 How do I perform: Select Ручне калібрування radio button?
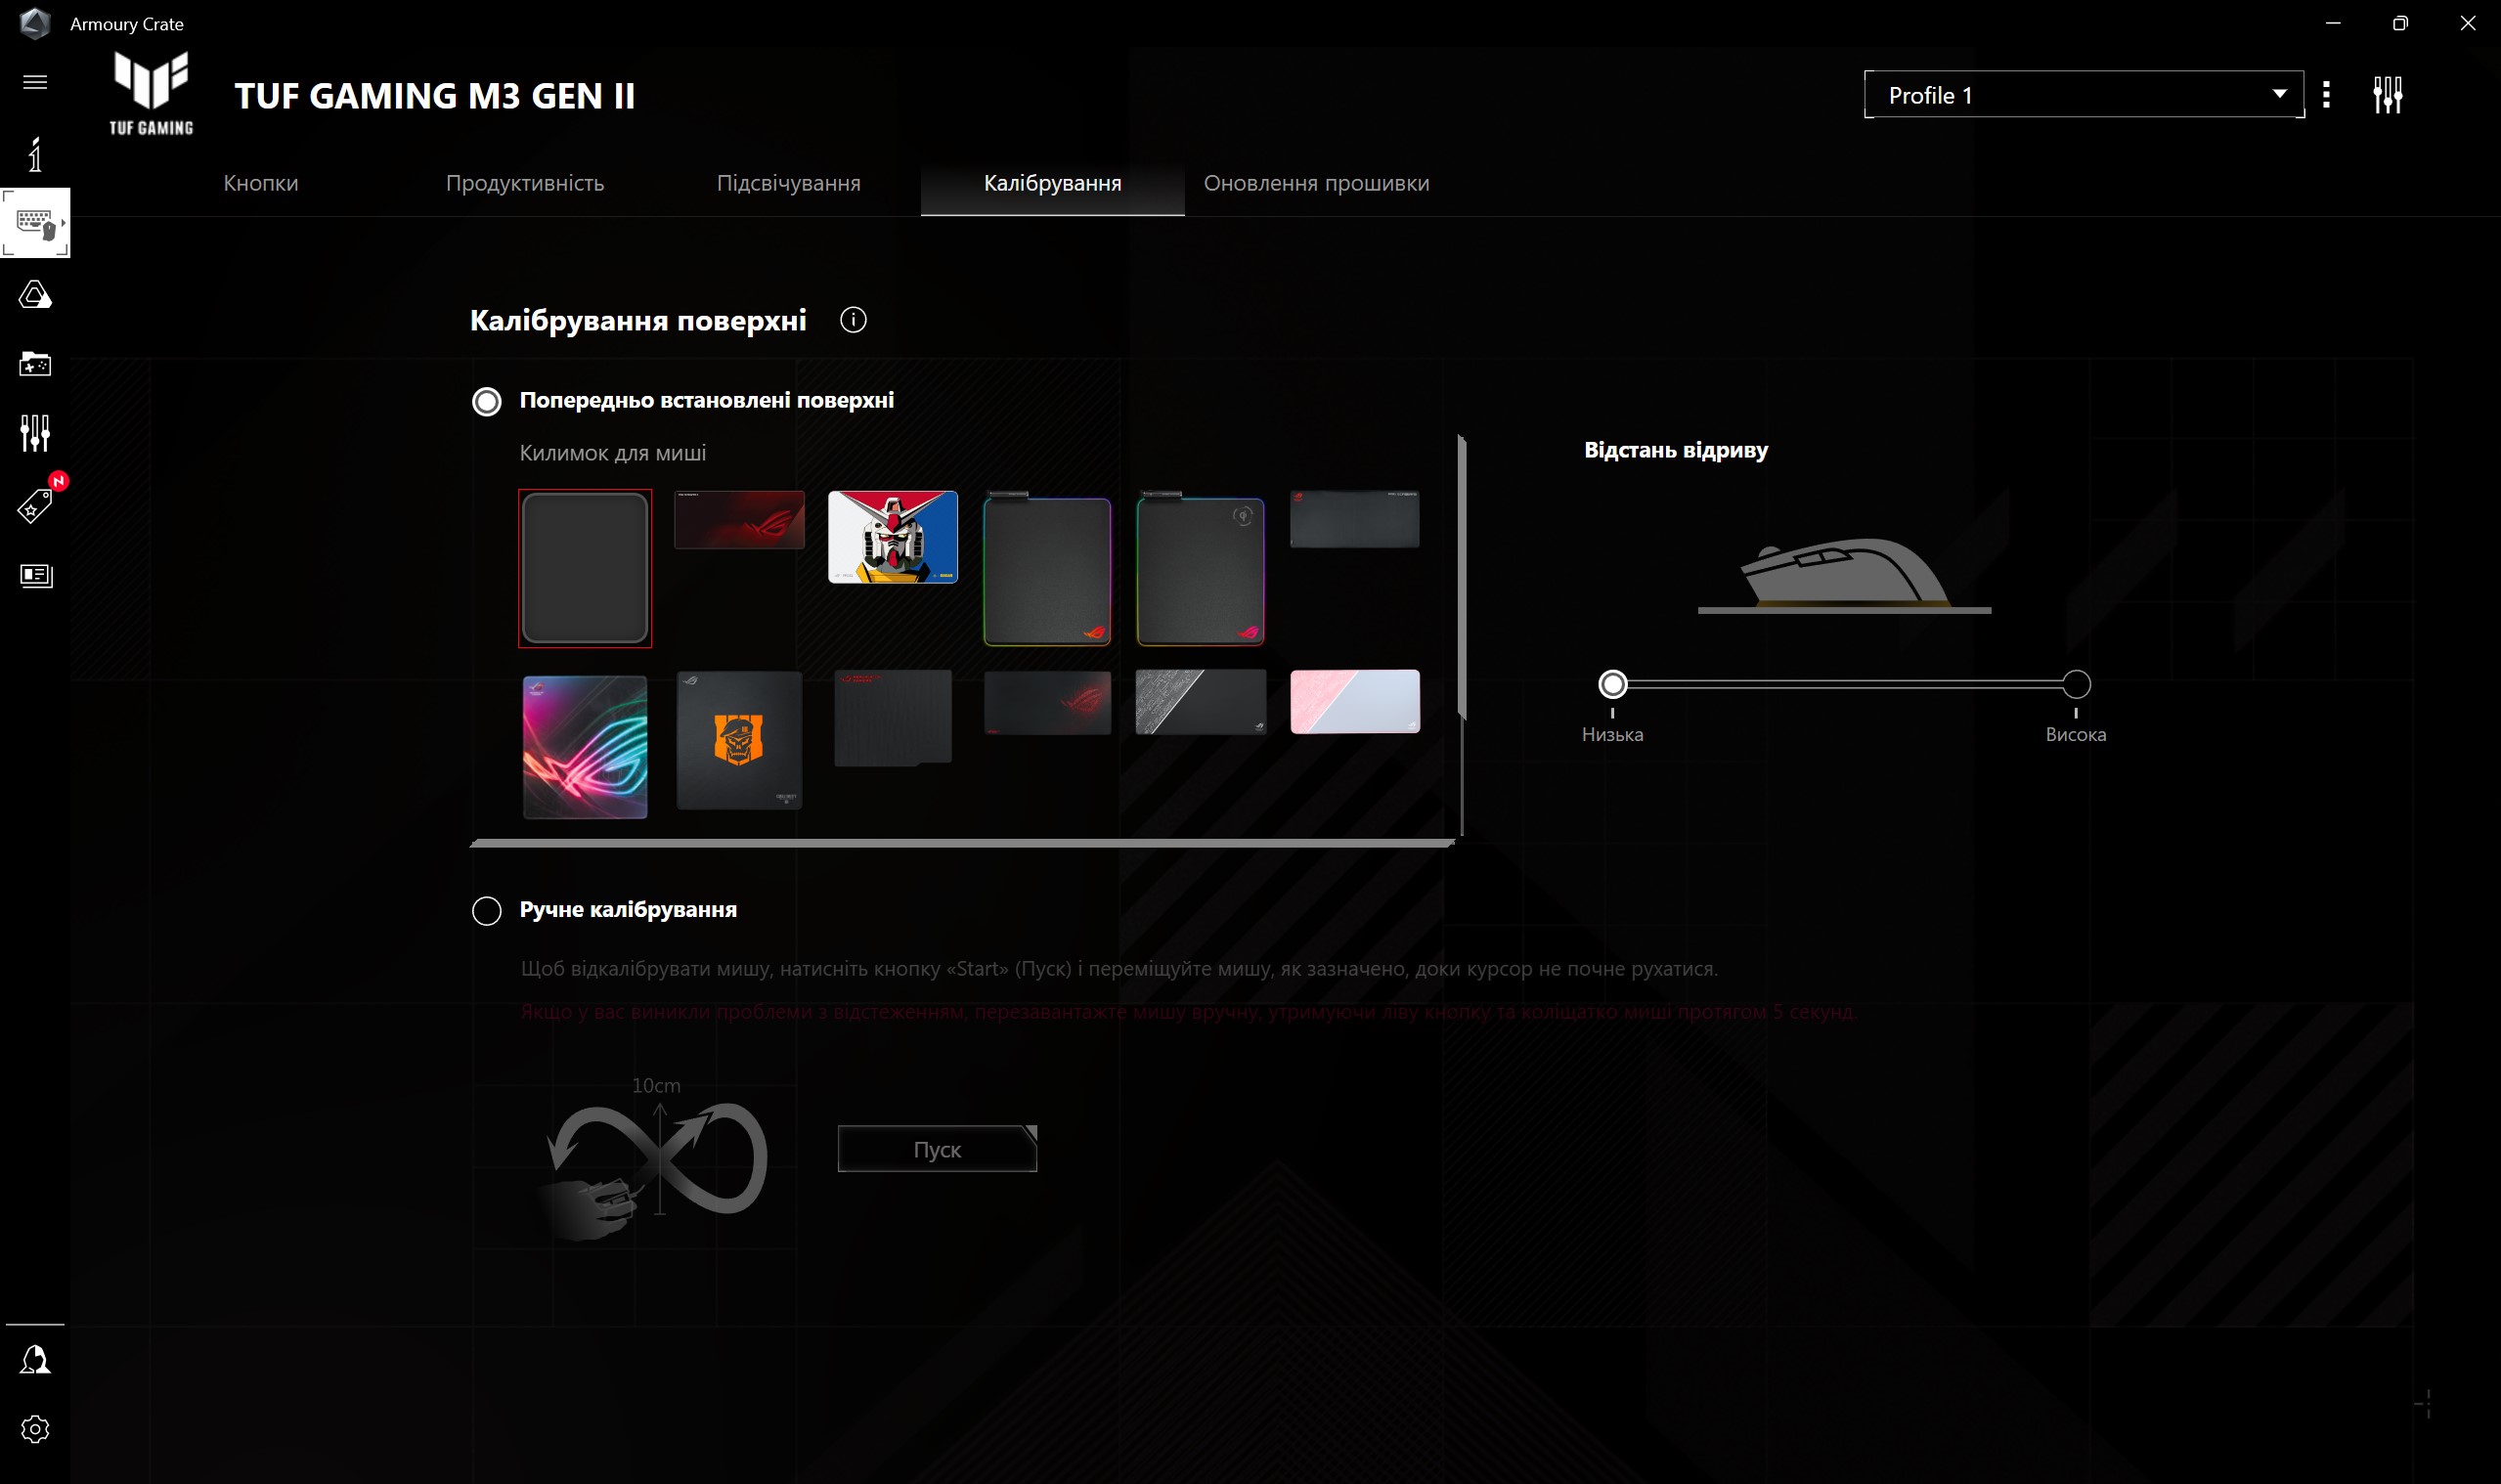pyautogui.click(x=487, y=910)
